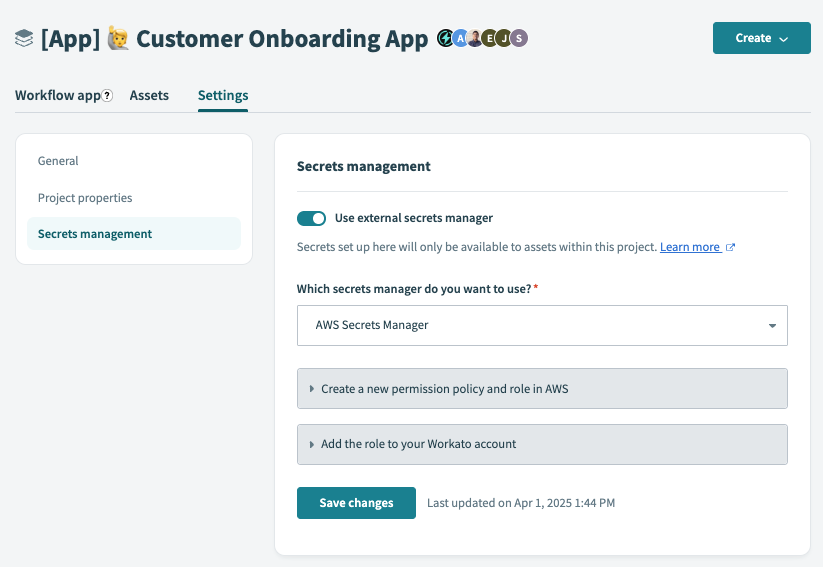
Task: Open the lightning bolt collaborator avatar
Action: [445, 38]
